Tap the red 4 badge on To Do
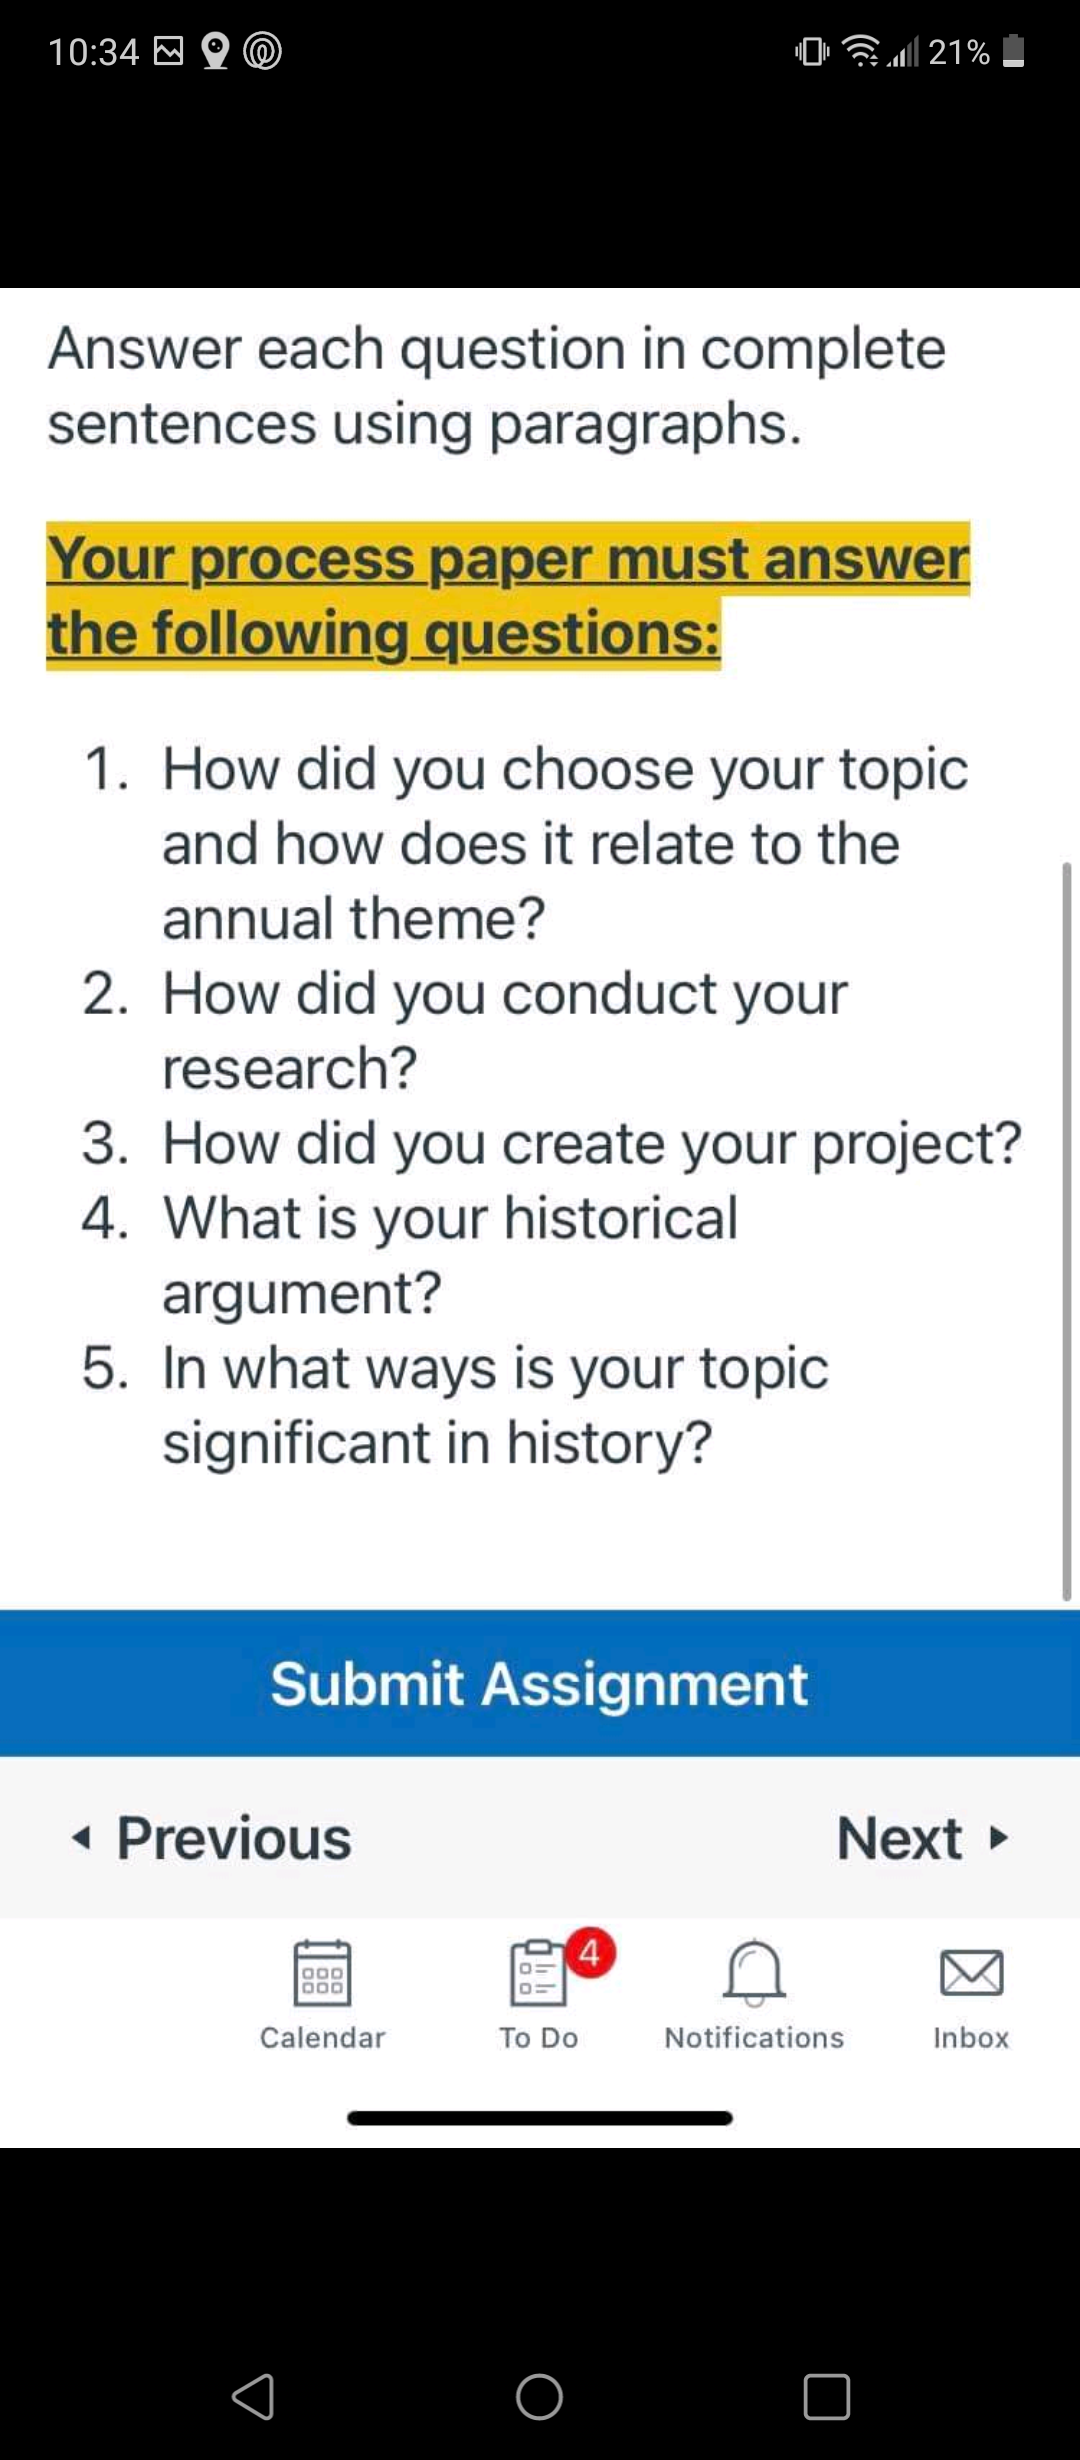Screen dimensions: 1080x2460 coord(590,1952)
